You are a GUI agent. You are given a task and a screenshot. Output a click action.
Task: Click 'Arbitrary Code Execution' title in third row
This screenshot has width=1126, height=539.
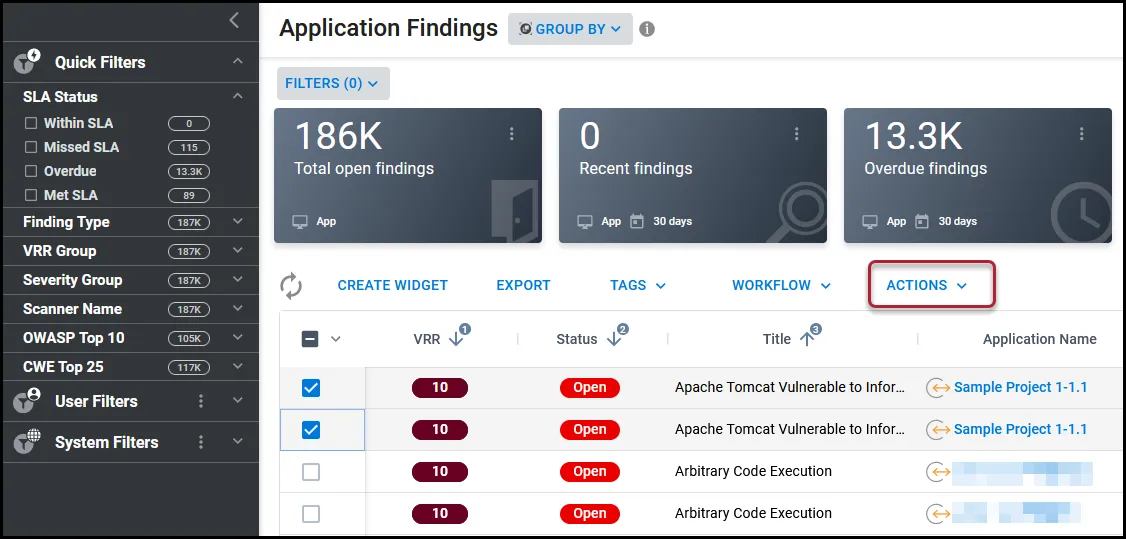(x=753, y=472)
